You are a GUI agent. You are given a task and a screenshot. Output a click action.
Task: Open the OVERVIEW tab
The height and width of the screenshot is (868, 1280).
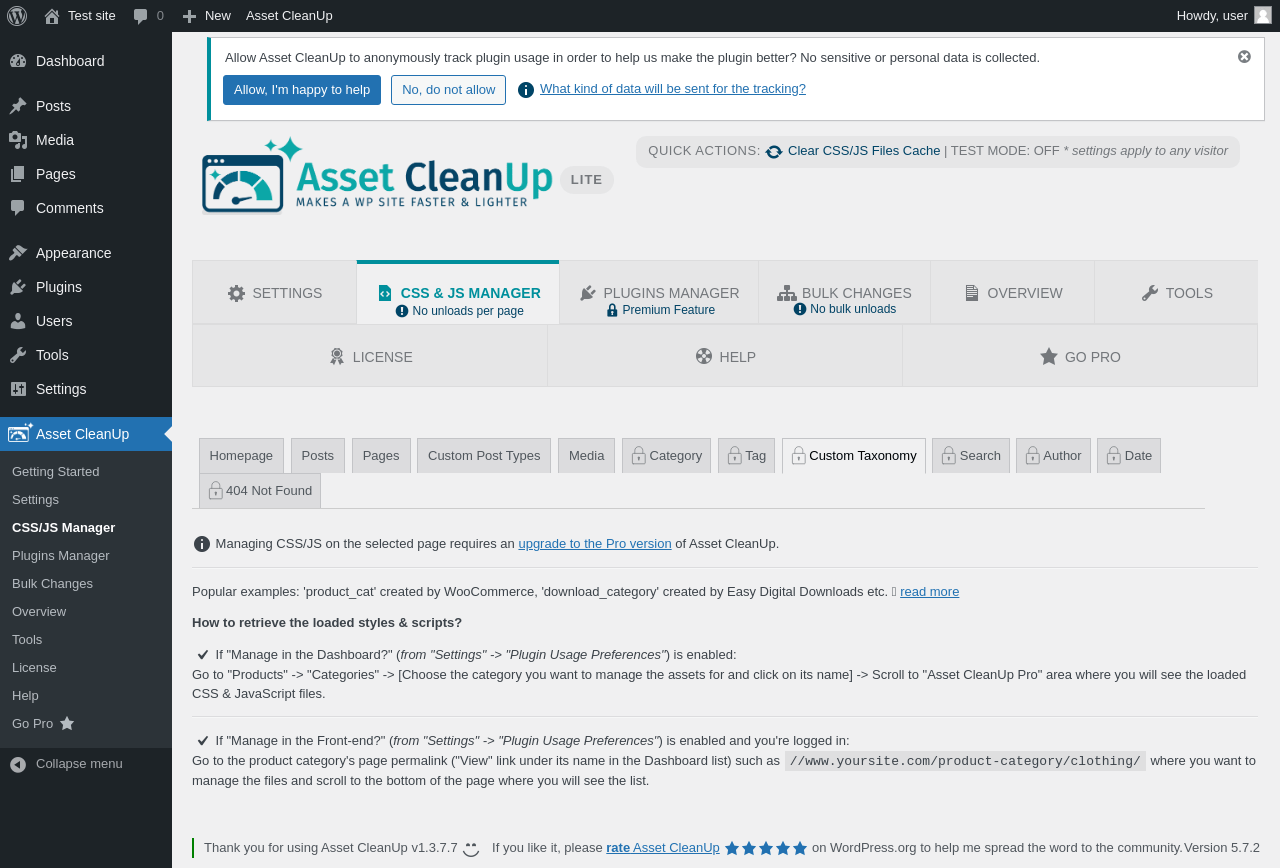tap(1013, 293)
